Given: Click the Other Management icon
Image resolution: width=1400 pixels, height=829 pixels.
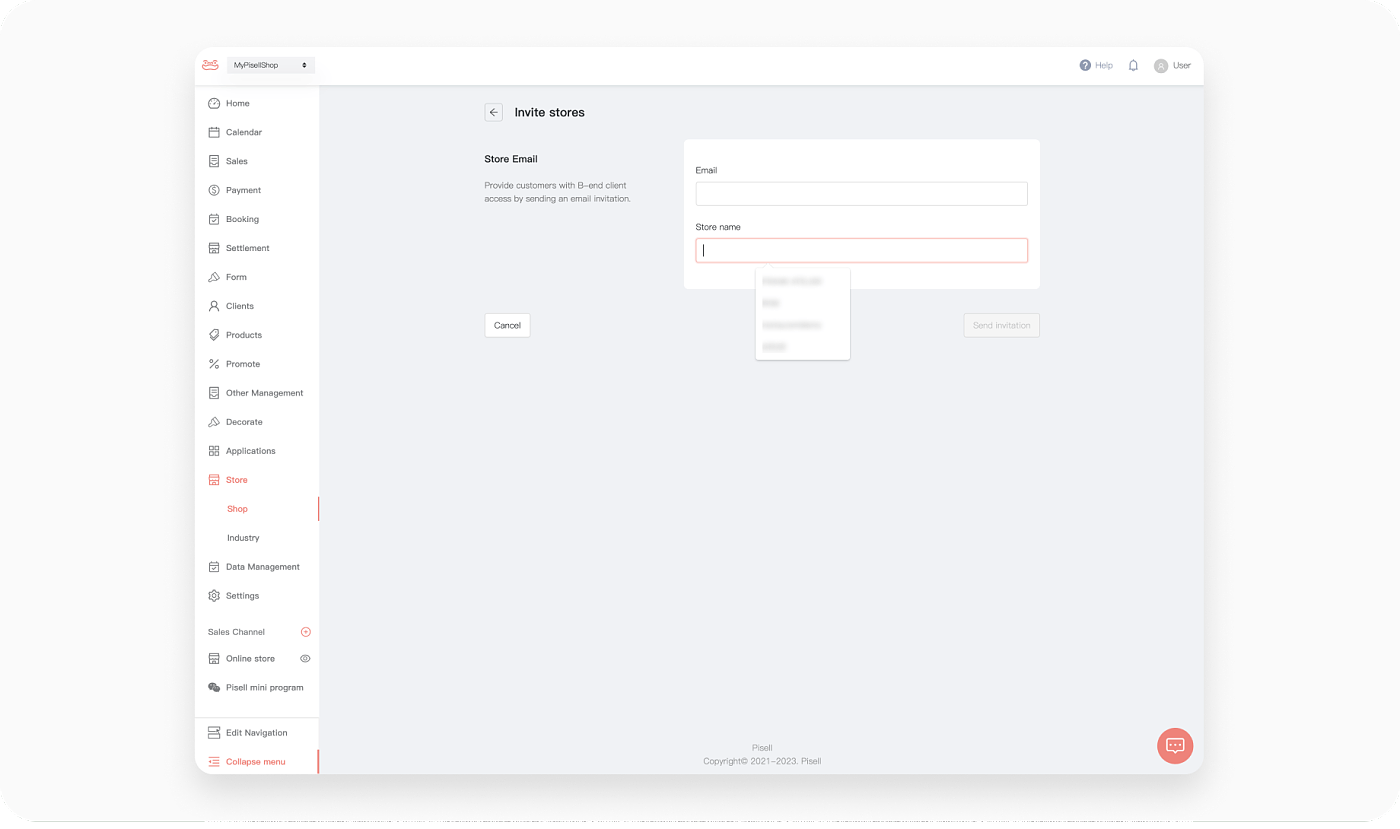Looking at the screenshot, I should [x=214, y=393].
